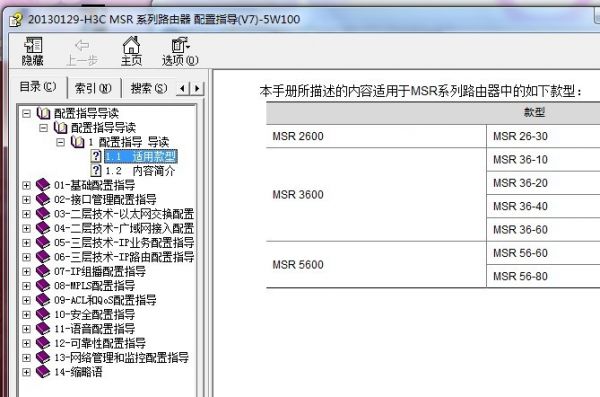Click the purple book icon for 13-网络管理和监控配置指导

tap(43, 357)
